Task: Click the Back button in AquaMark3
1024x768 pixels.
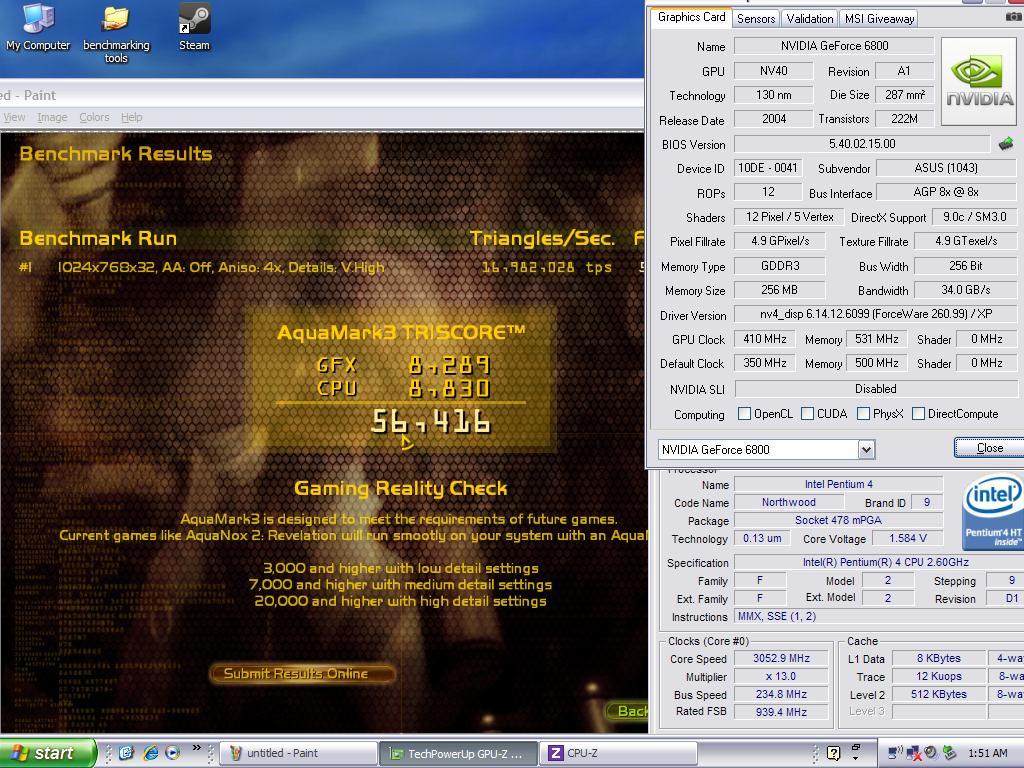Action: tap(628, 711)
